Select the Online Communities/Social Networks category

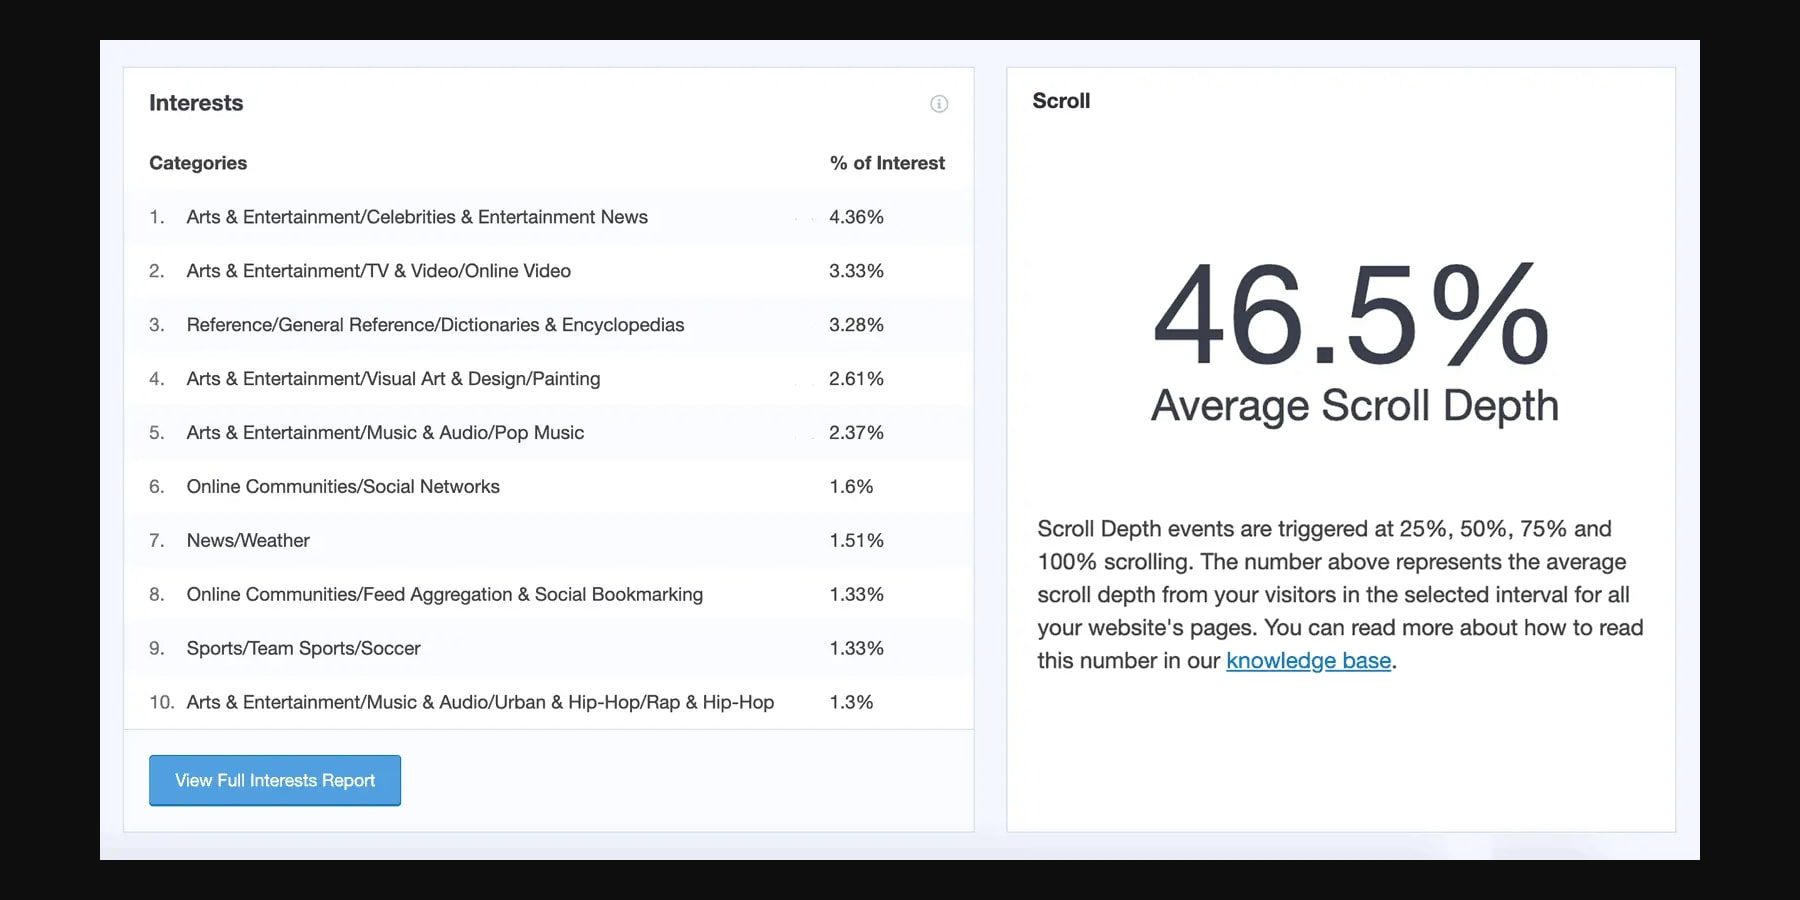pyautogui.click(x=343, y=486)
